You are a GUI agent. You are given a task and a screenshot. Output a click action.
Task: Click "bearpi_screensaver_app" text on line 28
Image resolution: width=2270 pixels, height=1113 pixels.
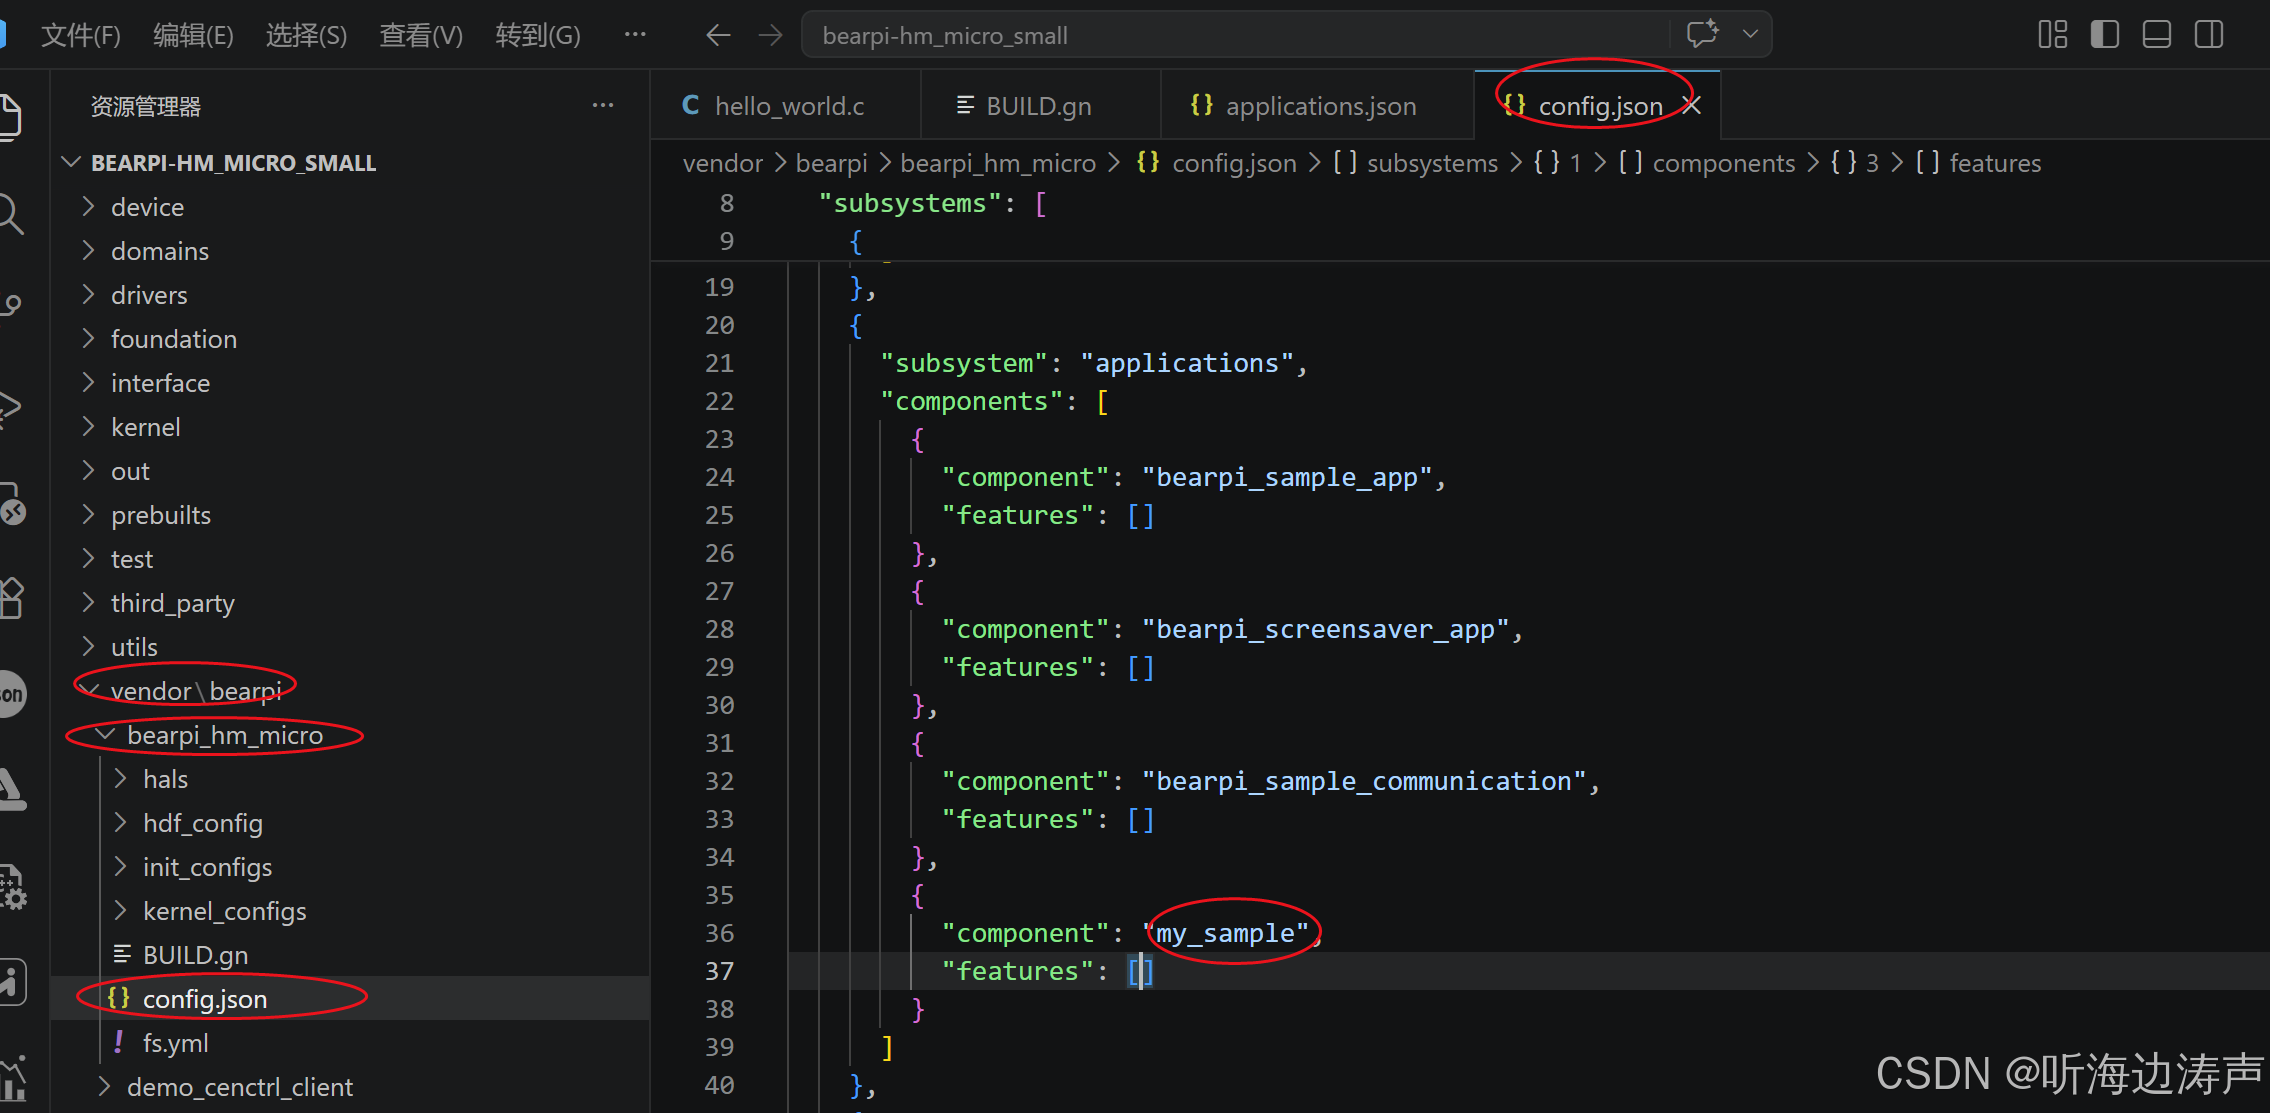(1324, 629)
